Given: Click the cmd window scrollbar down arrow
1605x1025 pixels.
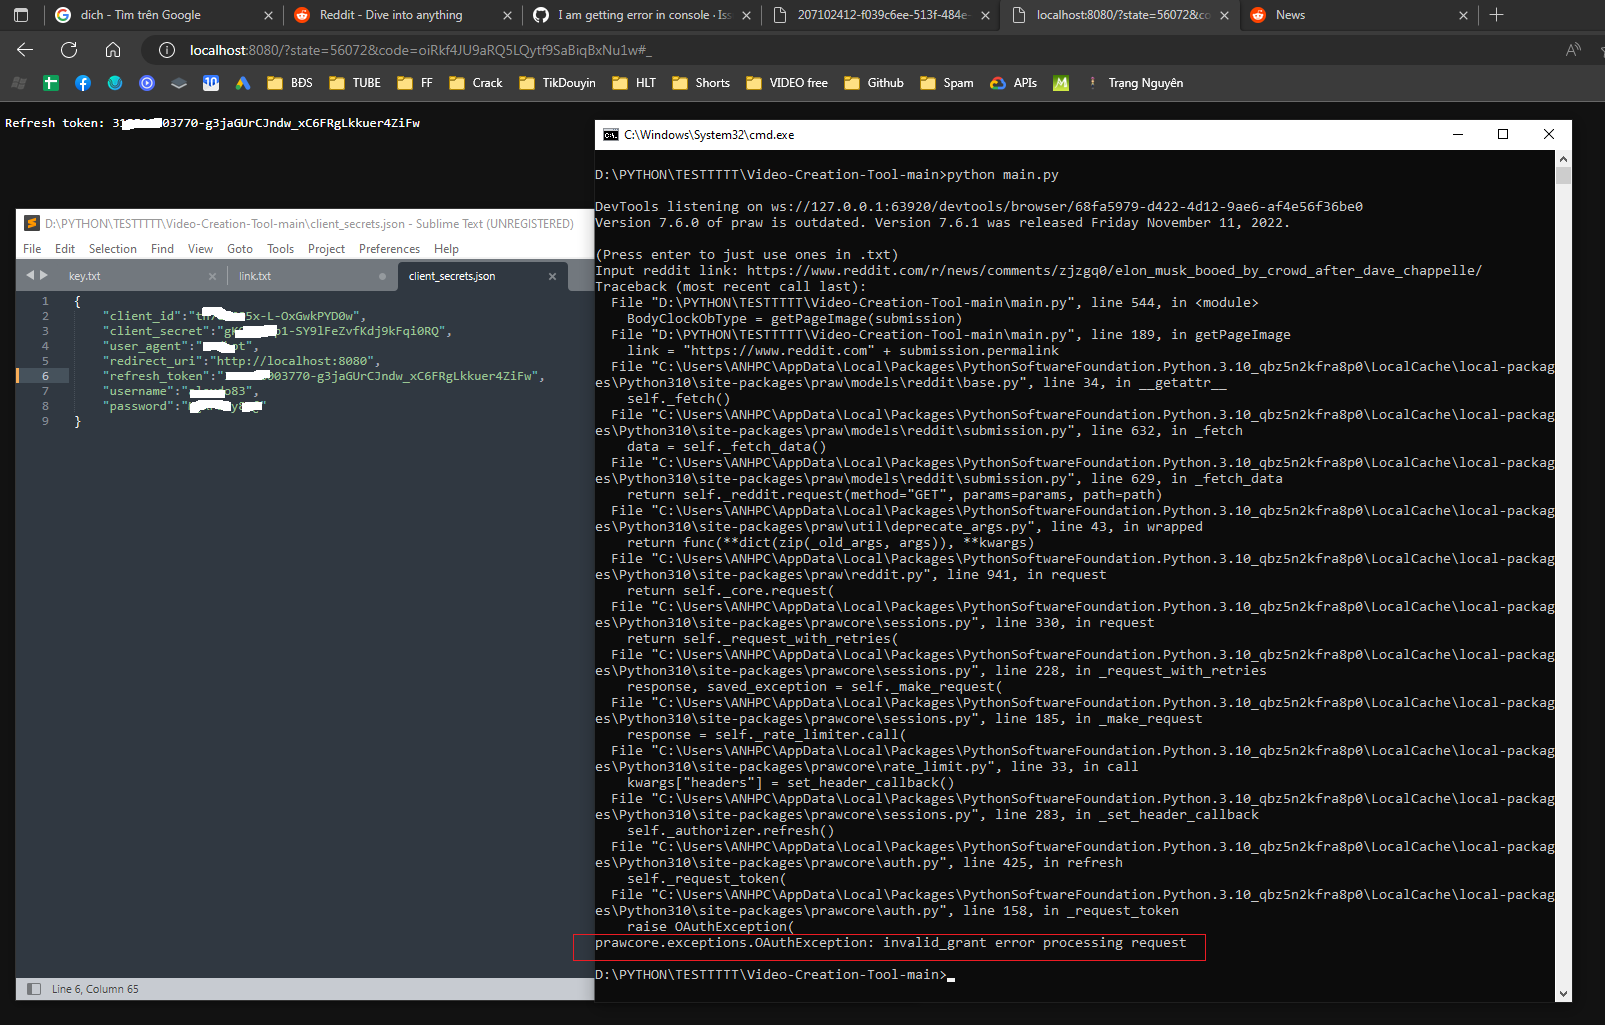Looking at the screenshot, I should click(1563, 994).
